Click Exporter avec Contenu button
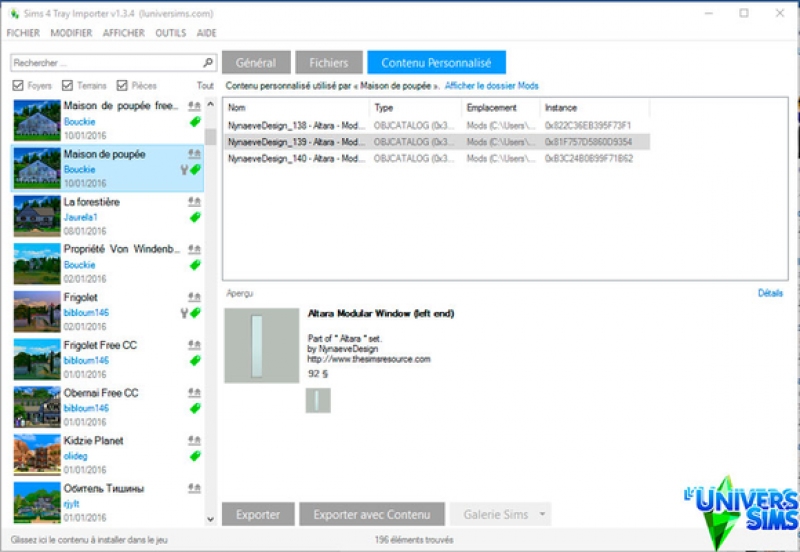 click(x=372, y=514)
